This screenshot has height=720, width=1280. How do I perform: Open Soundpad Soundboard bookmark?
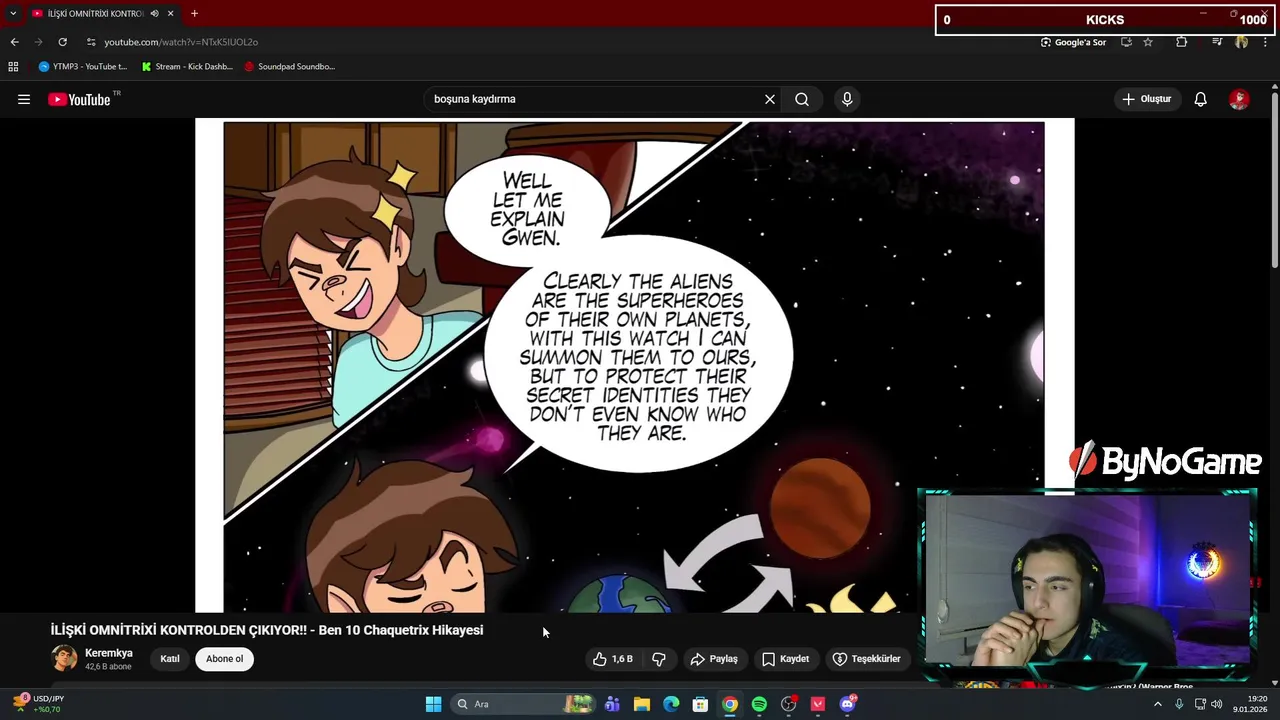[290, 67]
